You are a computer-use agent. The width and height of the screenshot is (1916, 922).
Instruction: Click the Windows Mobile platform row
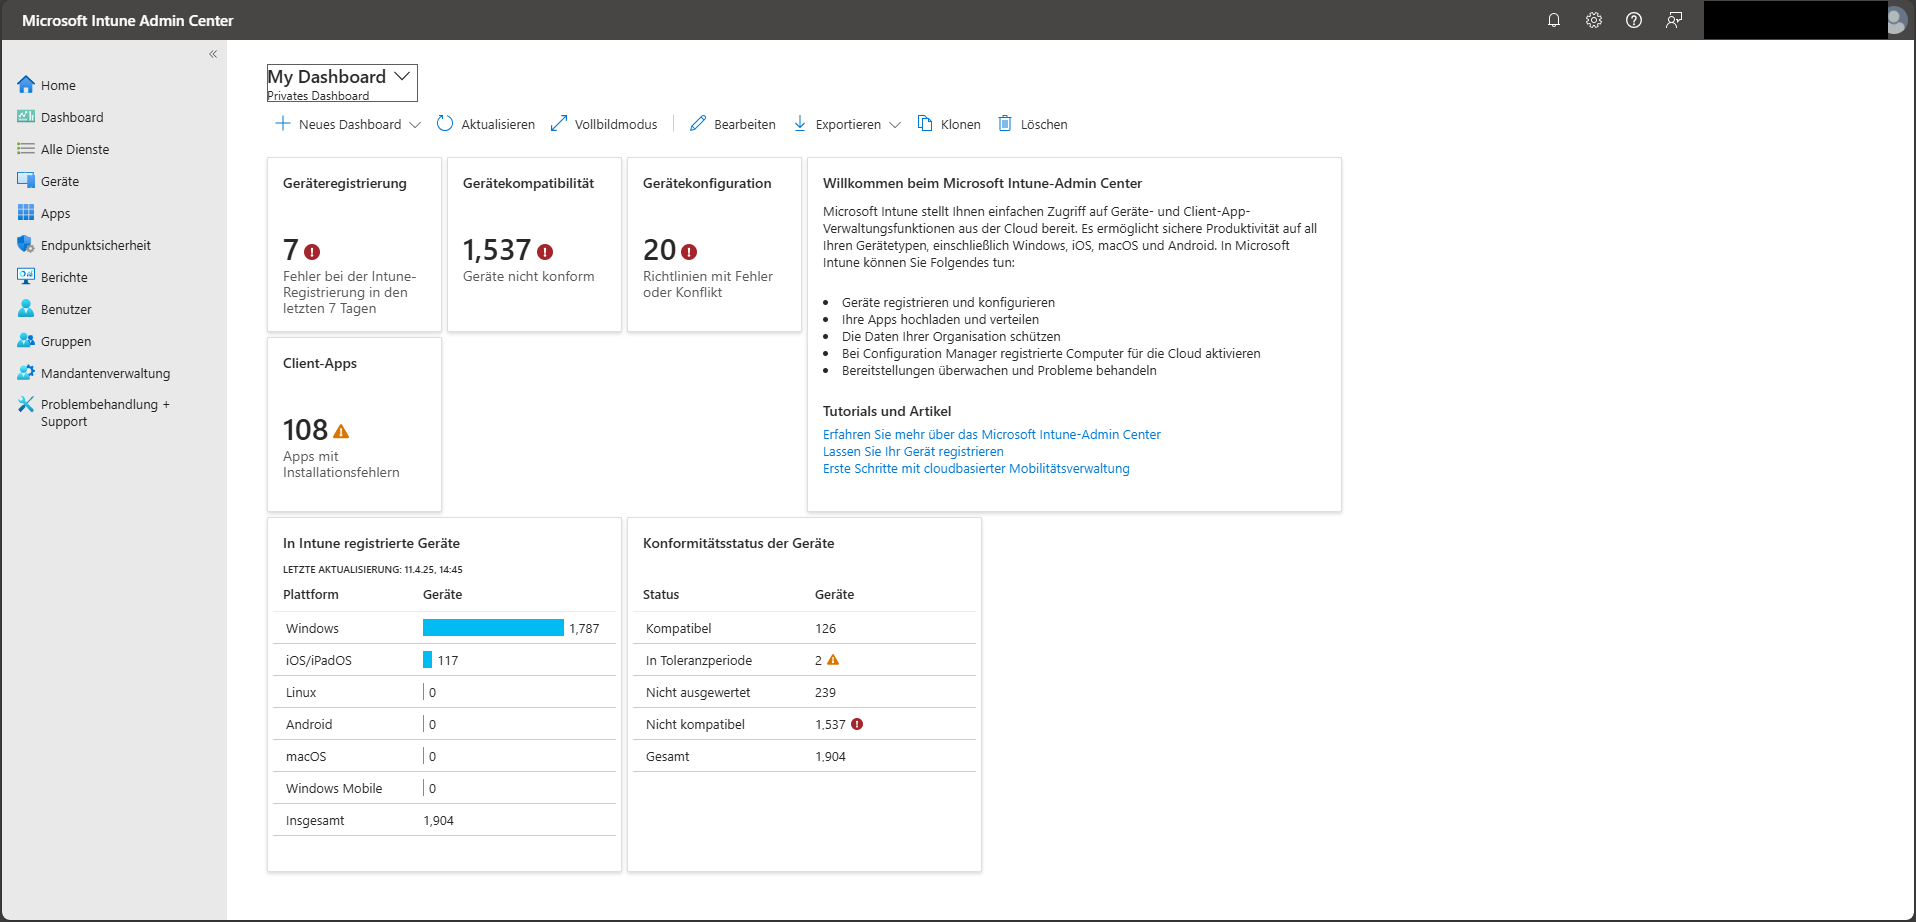tap(444, 788)
